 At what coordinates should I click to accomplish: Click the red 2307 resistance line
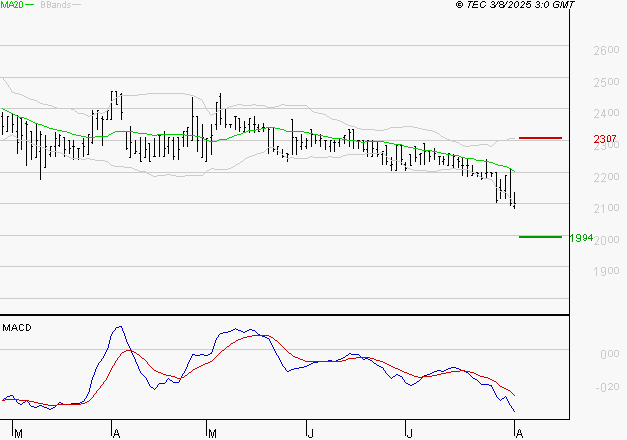click(540, 138)
